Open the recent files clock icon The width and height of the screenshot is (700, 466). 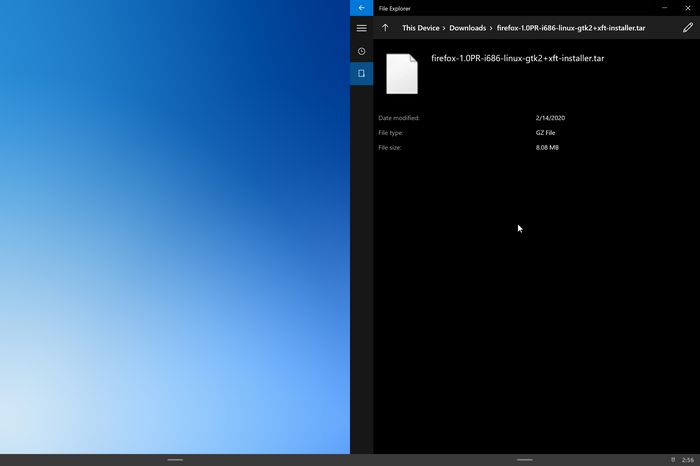pyautogui.click(x=362, y=51)
